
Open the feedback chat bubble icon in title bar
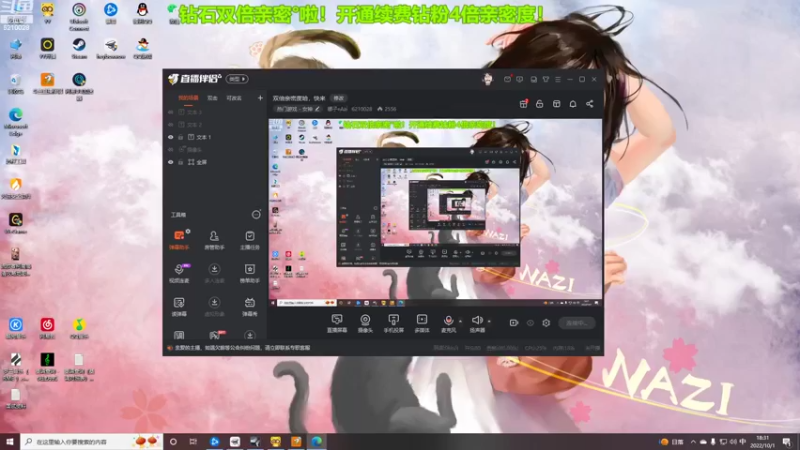tap(520, 79)
